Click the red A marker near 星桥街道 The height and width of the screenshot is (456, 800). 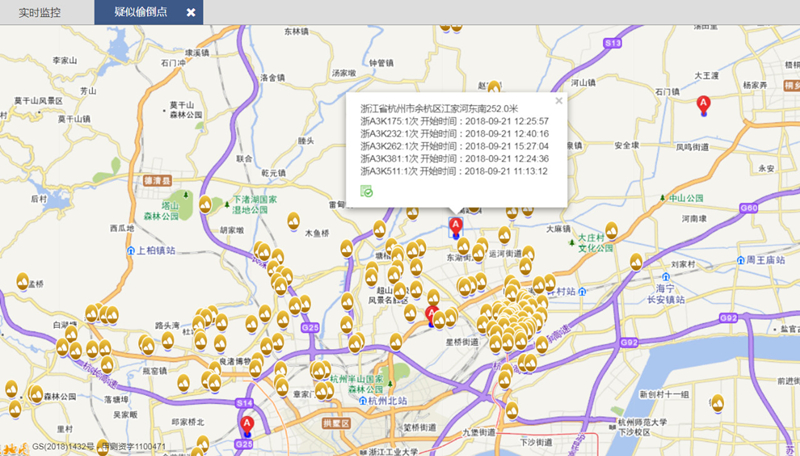(x=432, y=315)
